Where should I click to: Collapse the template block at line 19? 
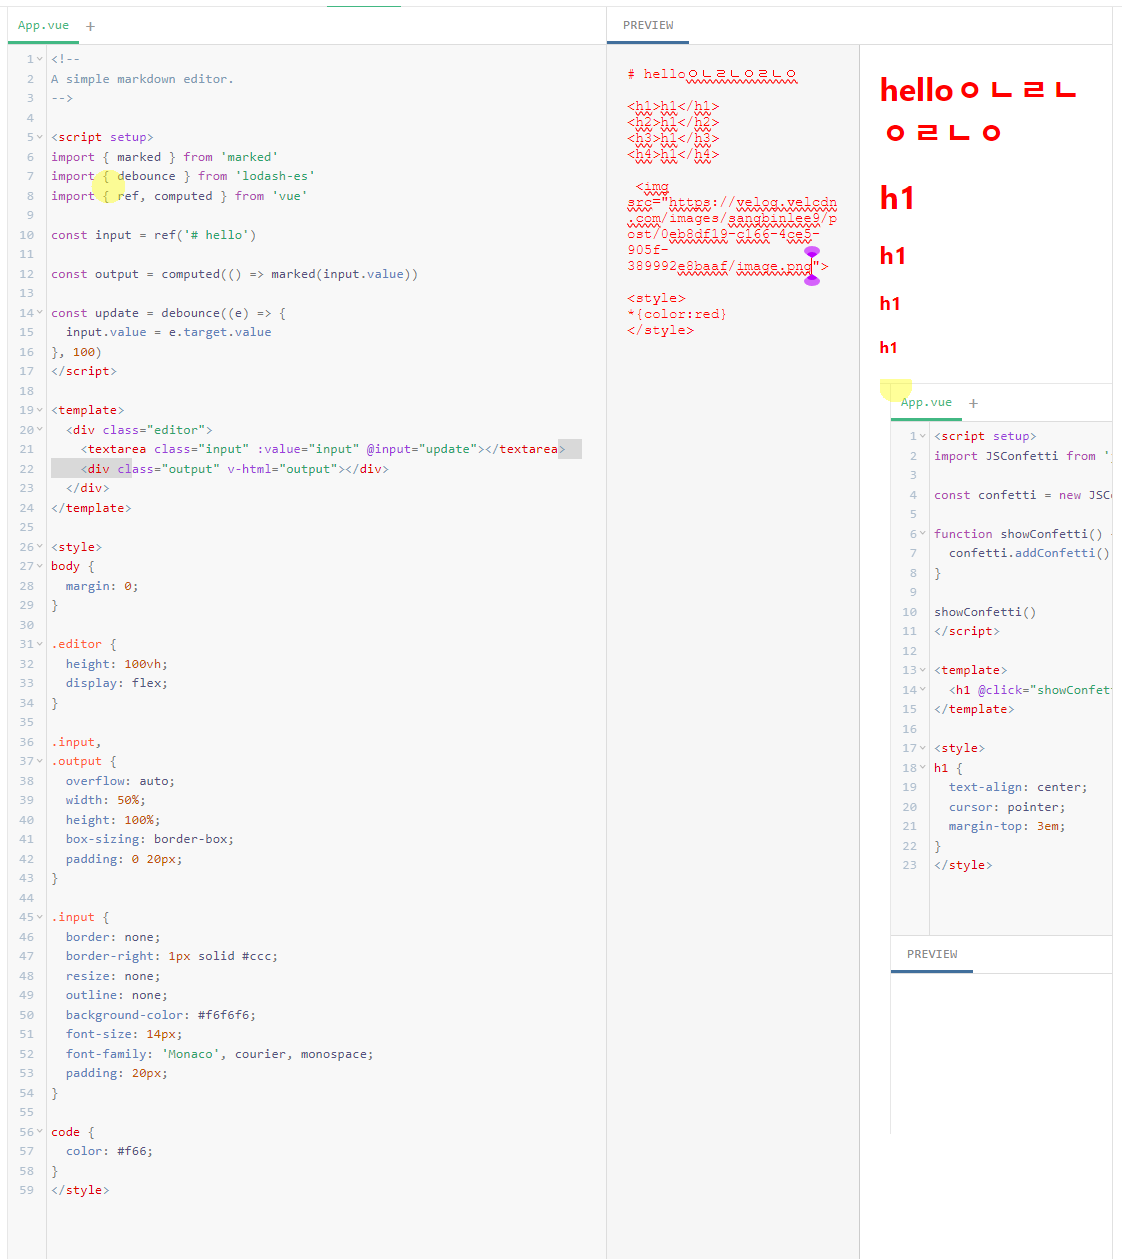coord(40,410)
